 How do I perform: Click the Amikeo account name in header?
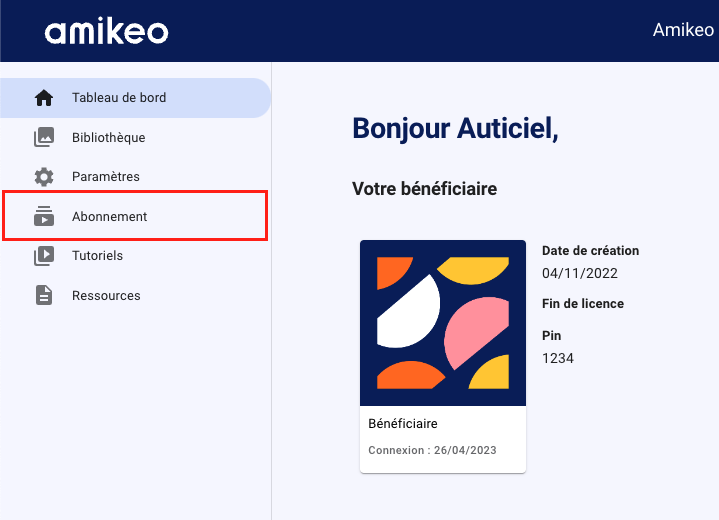point(683,30)
